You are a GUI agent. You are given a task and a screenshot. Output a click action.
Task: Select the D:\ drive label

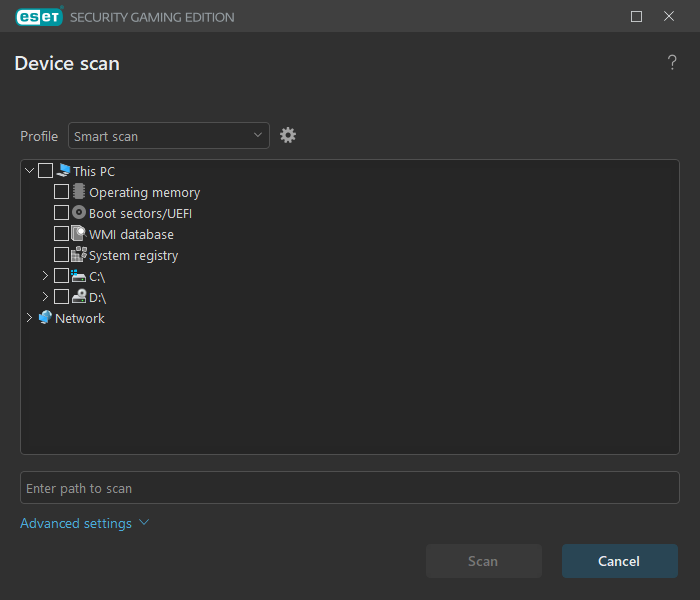tap(97, 298)
